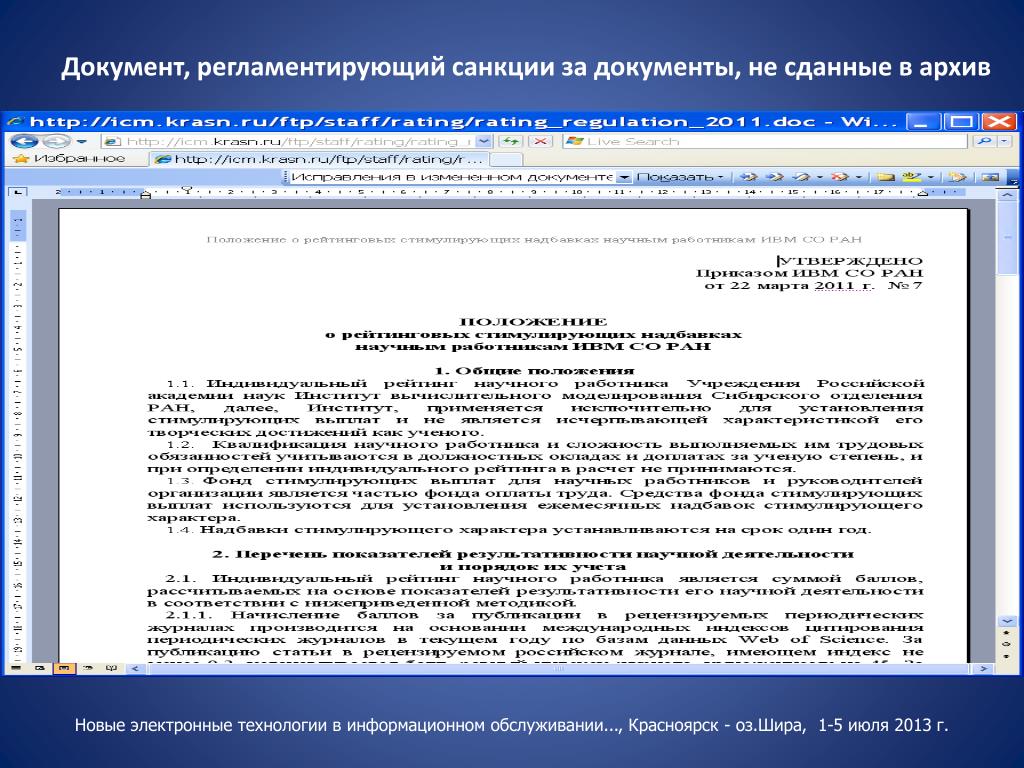Expand the accept change options arrow

click(820, 177)
